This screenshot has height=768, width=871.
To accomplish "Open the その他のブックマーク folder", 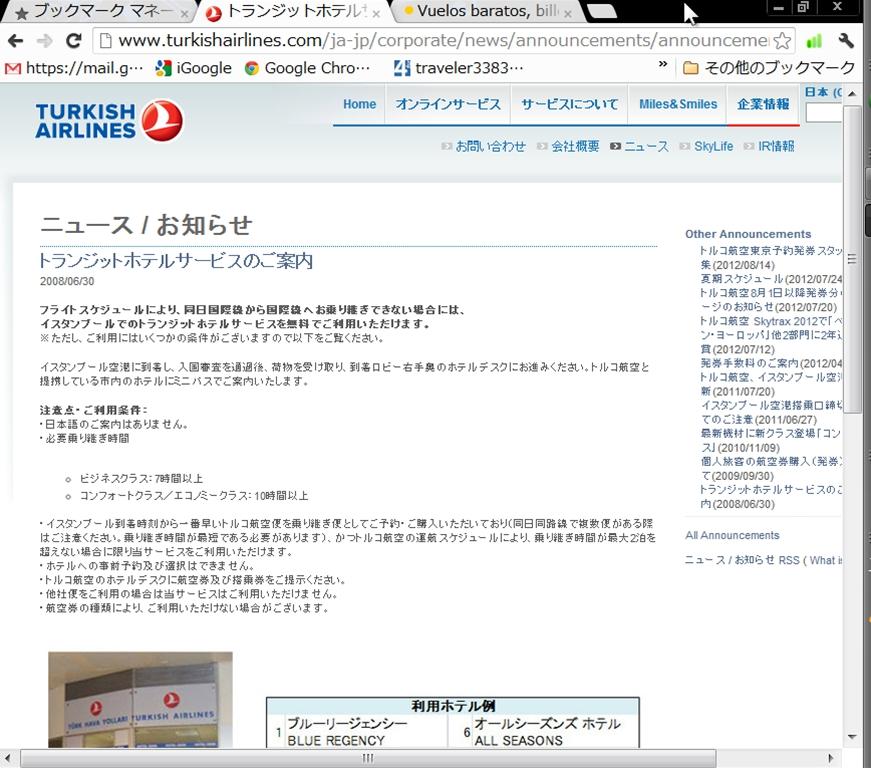I will (768, 68).
